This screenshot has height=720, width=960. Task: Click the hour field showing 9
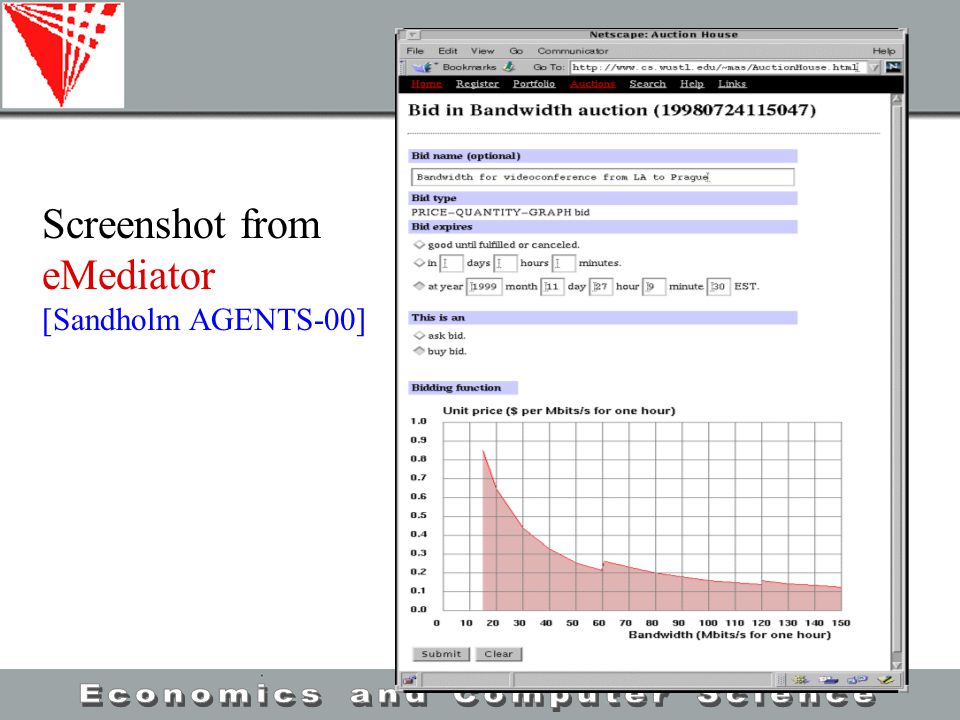pyautogui.click(x=653, y=287)
